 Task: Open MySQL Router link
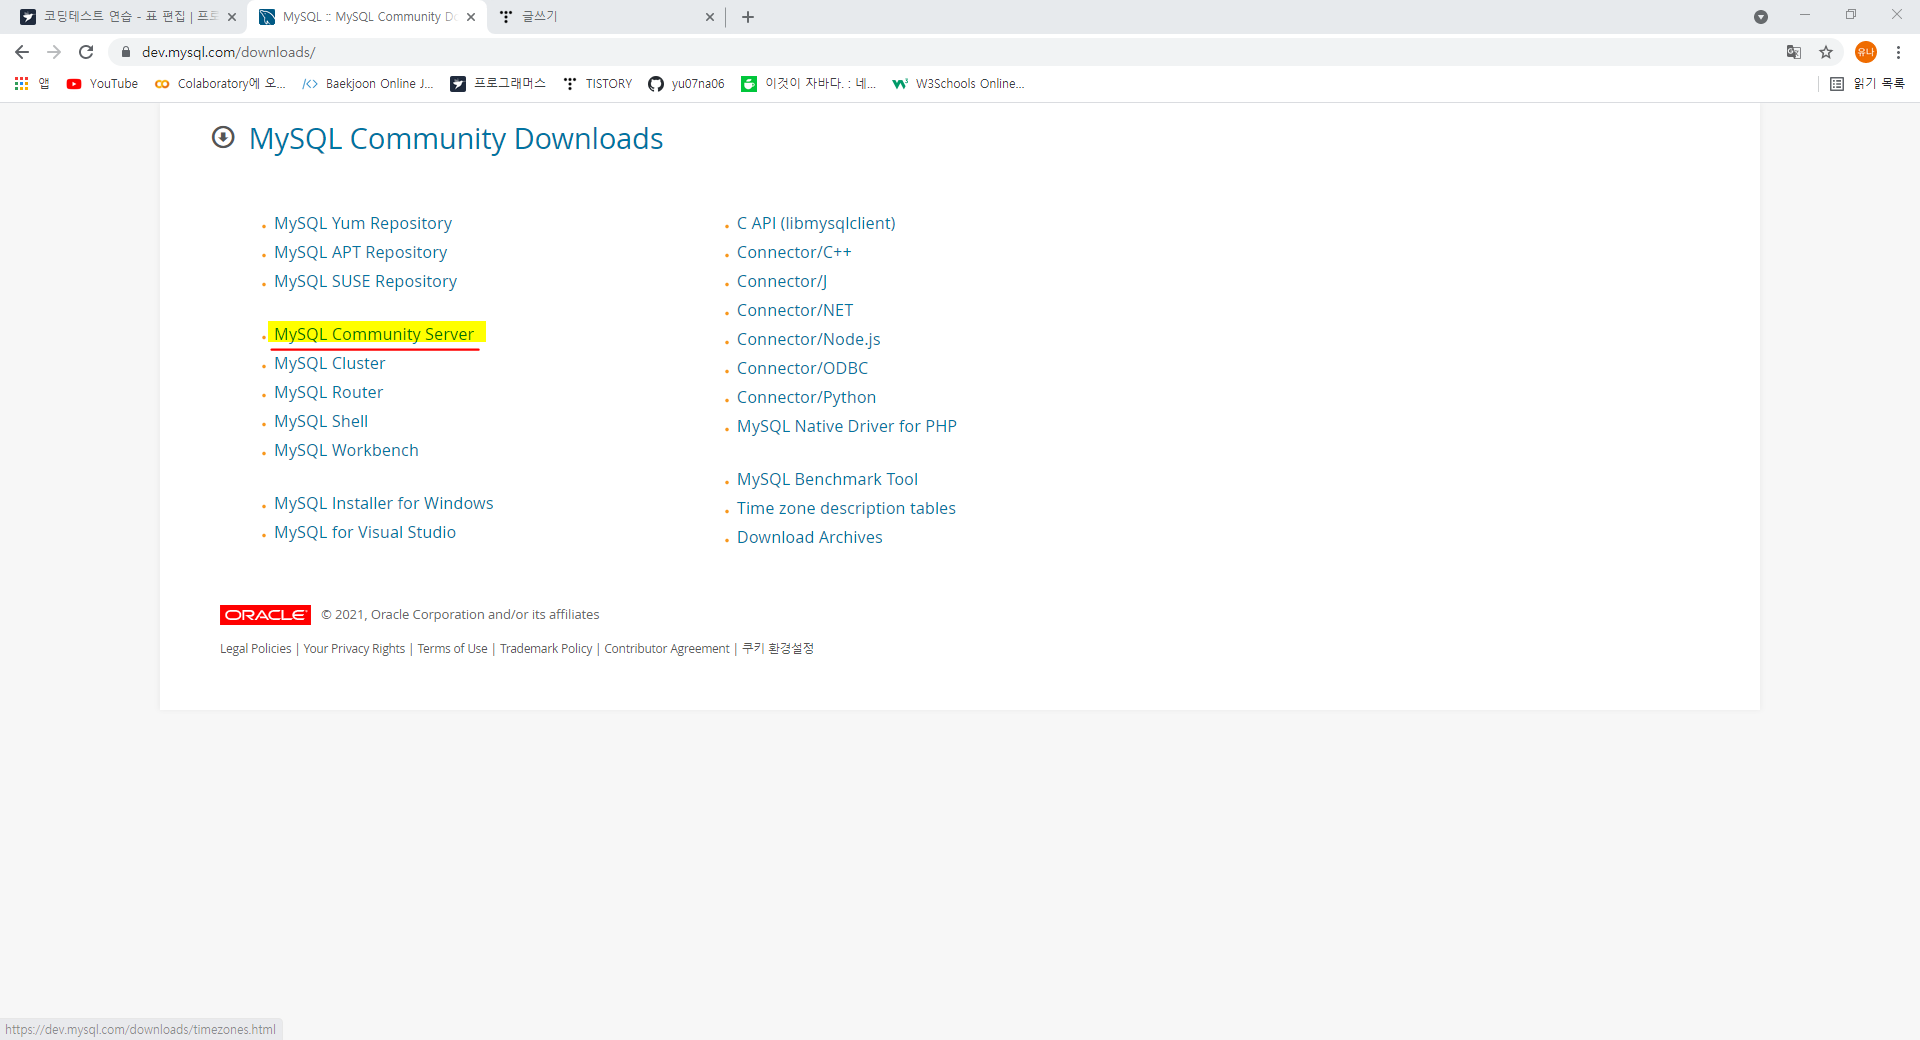coord(328,392)
